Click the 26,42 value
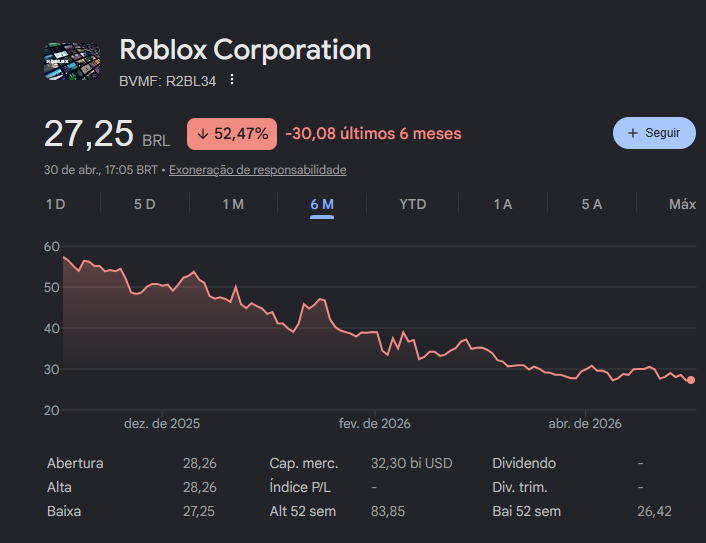Viewport: 706px width, 543px height. point(654,511)
